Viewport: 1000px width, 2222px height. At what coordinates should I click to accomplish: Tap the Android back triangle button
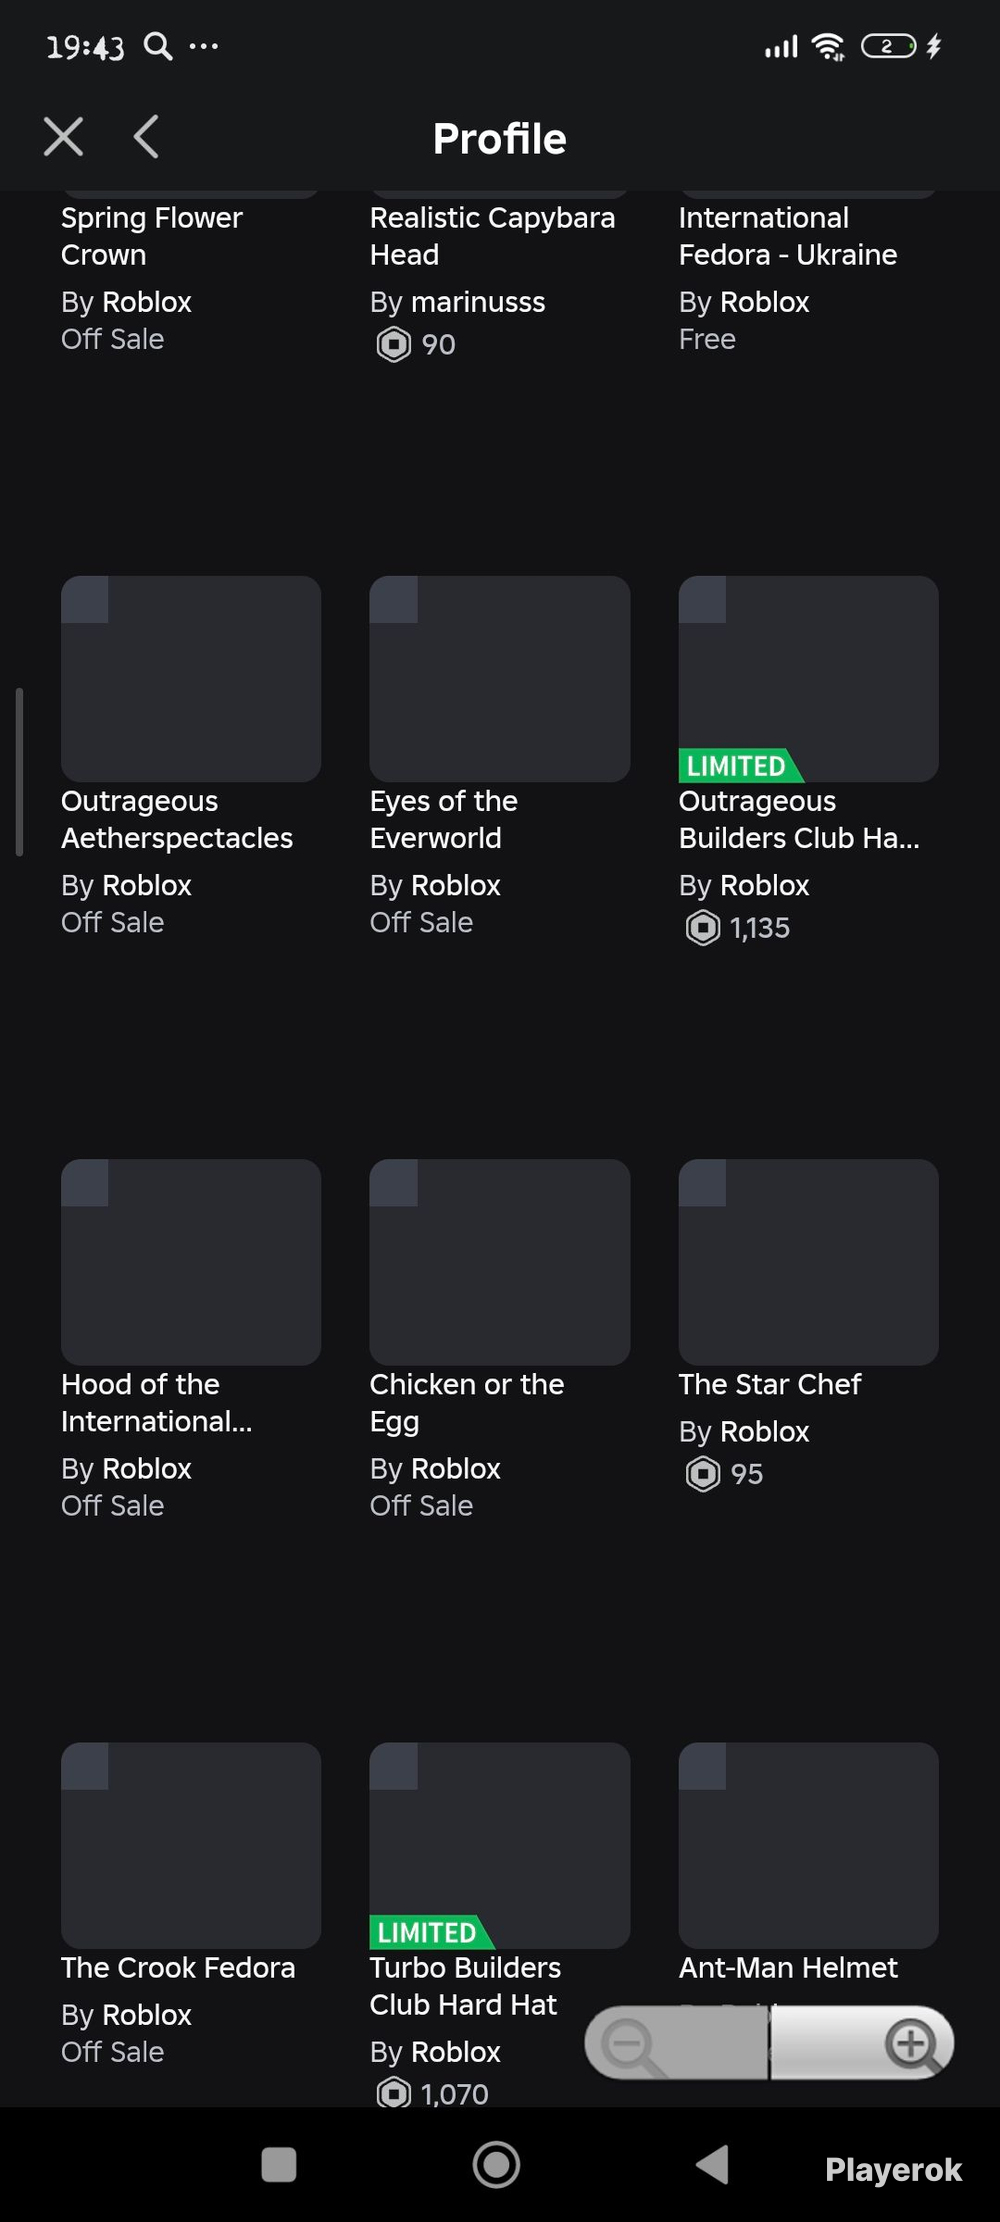pyautogui.click(x=712, y=2165)
